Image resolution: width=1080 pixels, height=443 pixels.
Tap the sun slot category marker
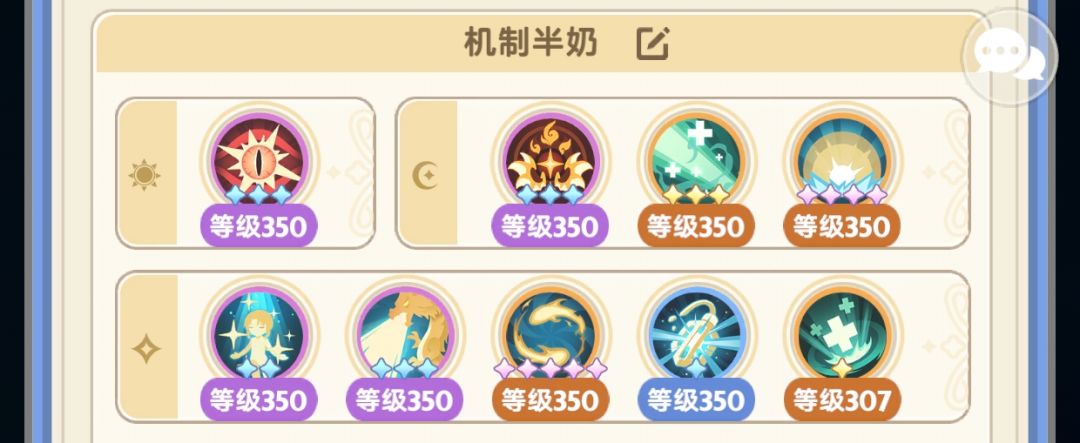click(x=145, y=175)
